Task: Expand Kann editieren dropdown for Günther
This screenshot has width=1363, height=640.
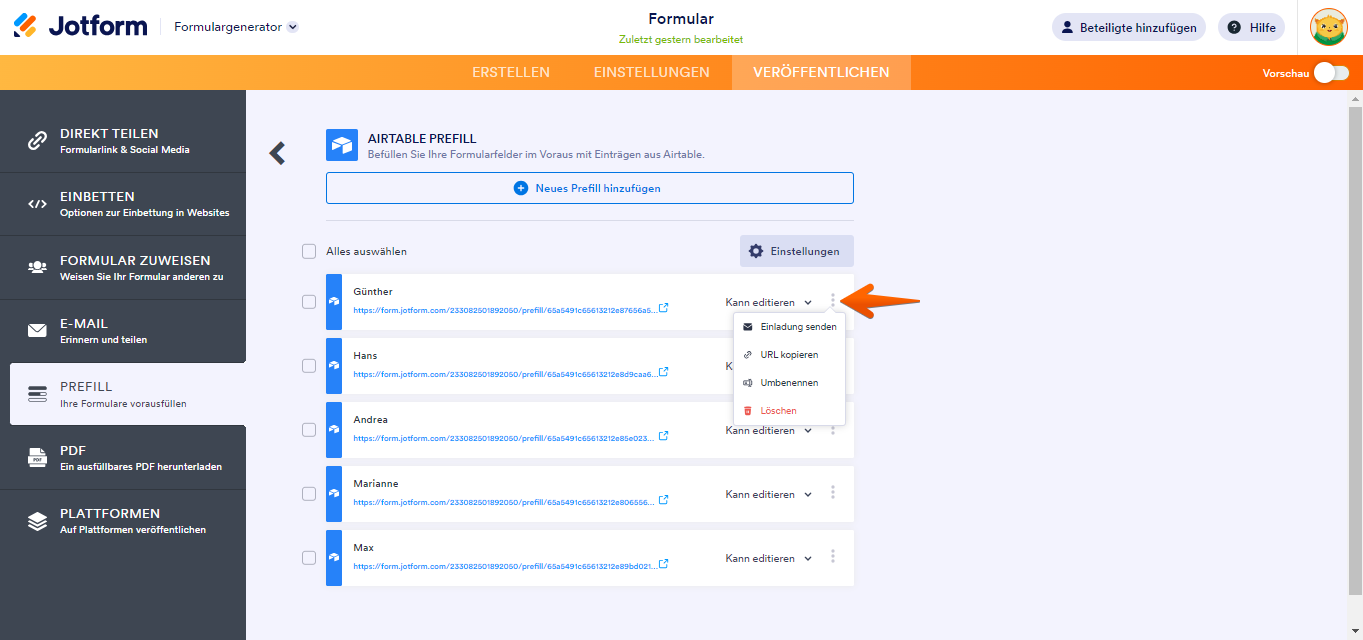Action: (x=769, y=302)
